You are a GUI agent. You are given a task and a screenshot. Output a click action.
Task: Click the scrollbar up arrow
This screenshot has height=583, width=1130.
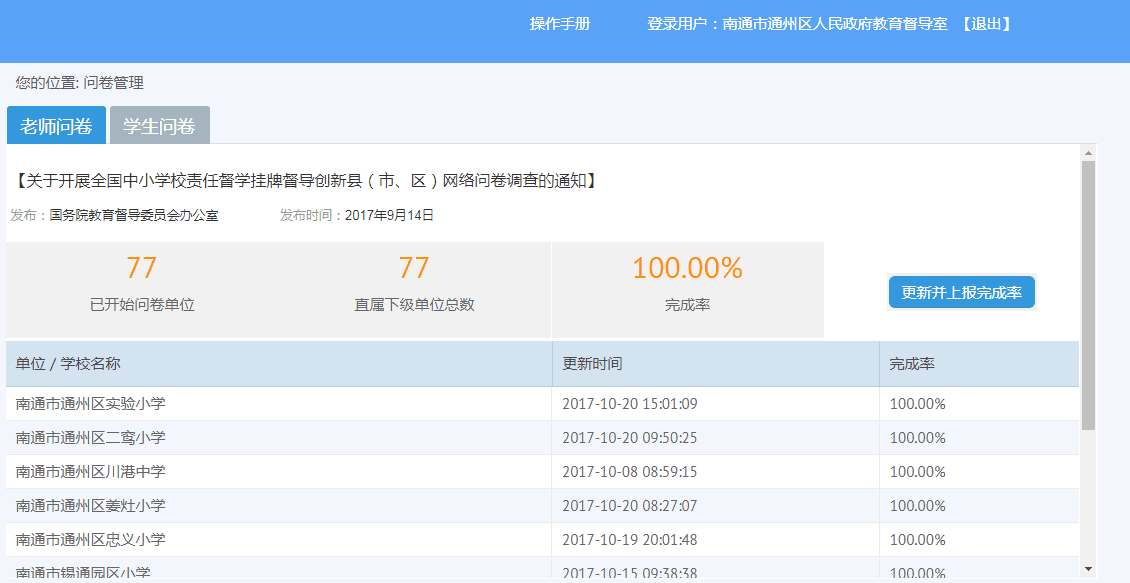[x=1088, y=153]
